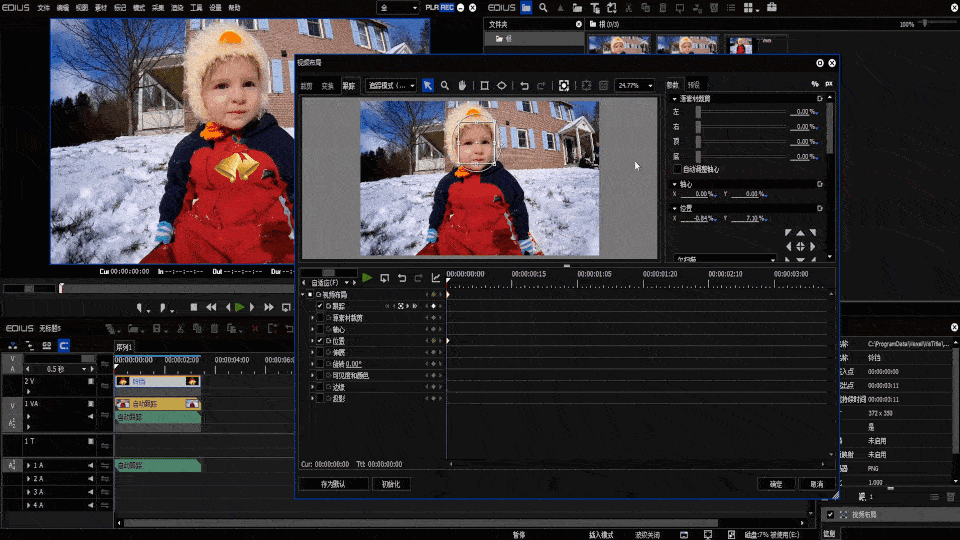Expand the 1 A audio track

(29, 466)
